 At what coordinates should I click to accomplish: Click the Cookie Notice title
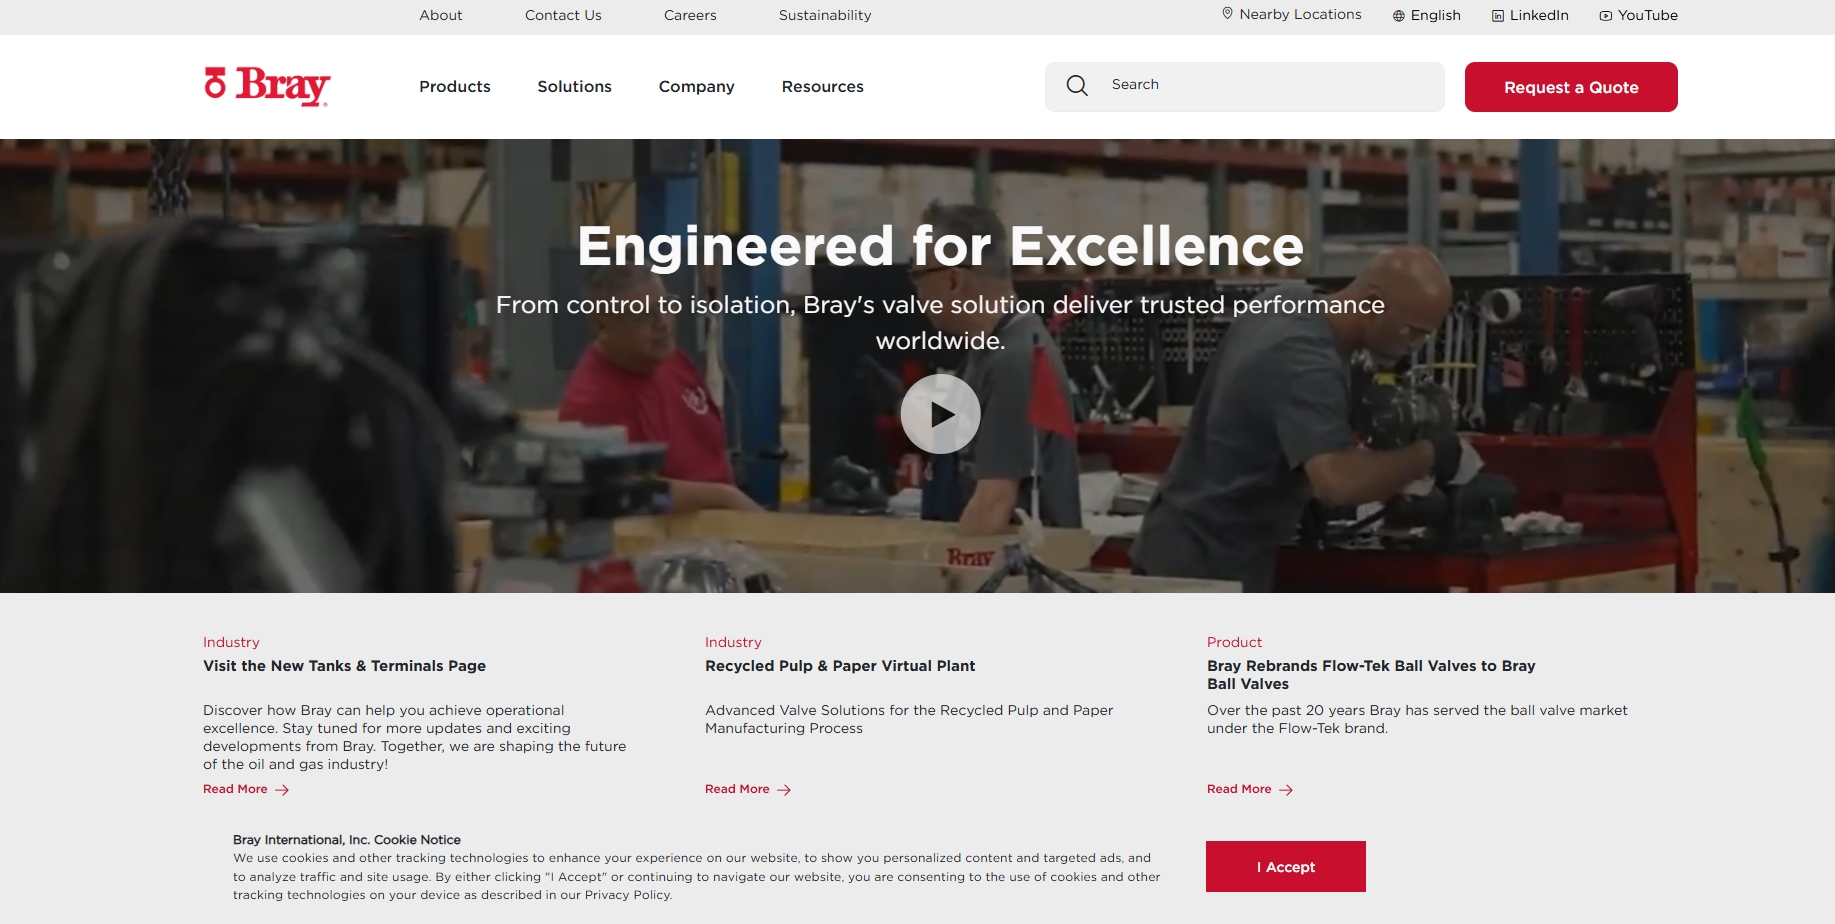347,840
